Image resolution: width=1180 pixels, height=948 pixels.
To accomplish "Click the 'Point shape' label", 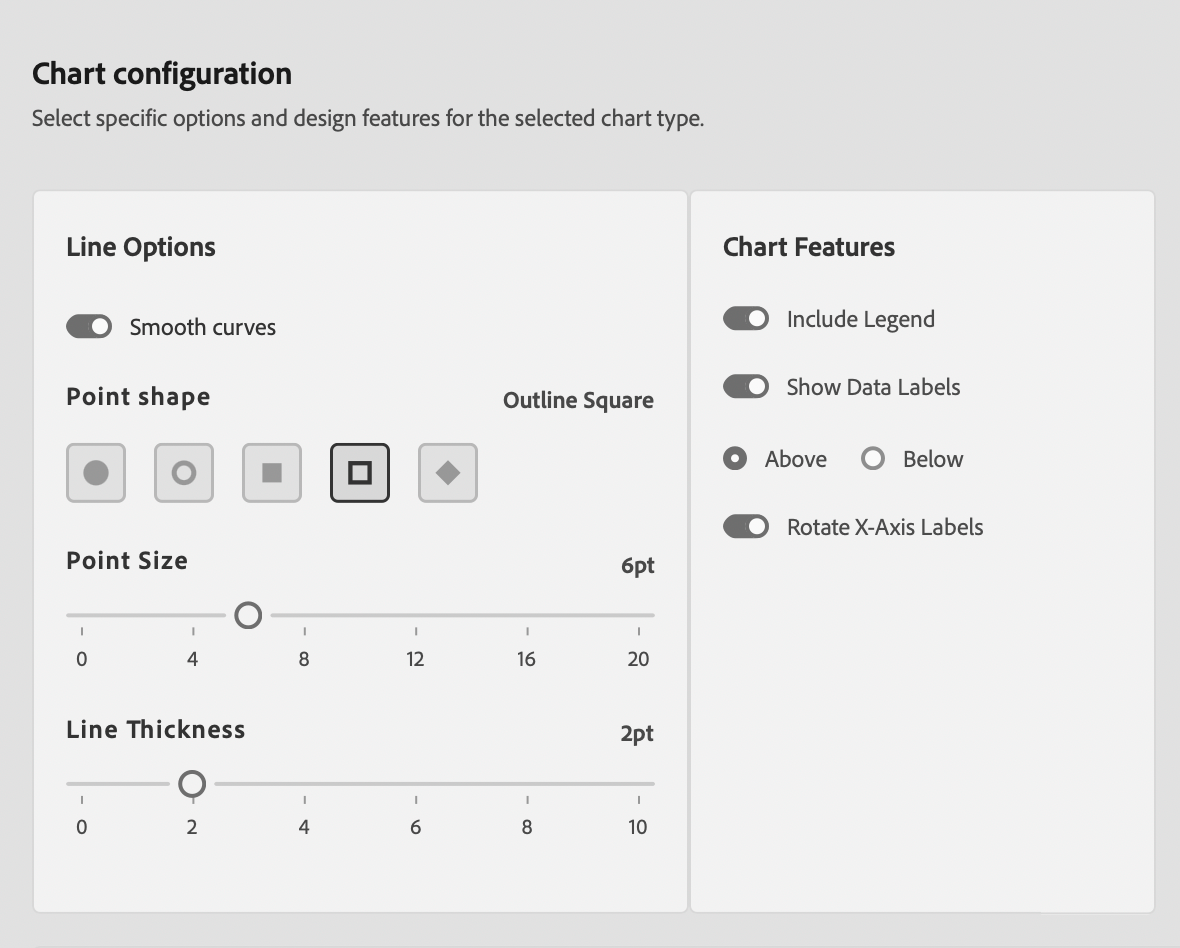I will 138,397.
